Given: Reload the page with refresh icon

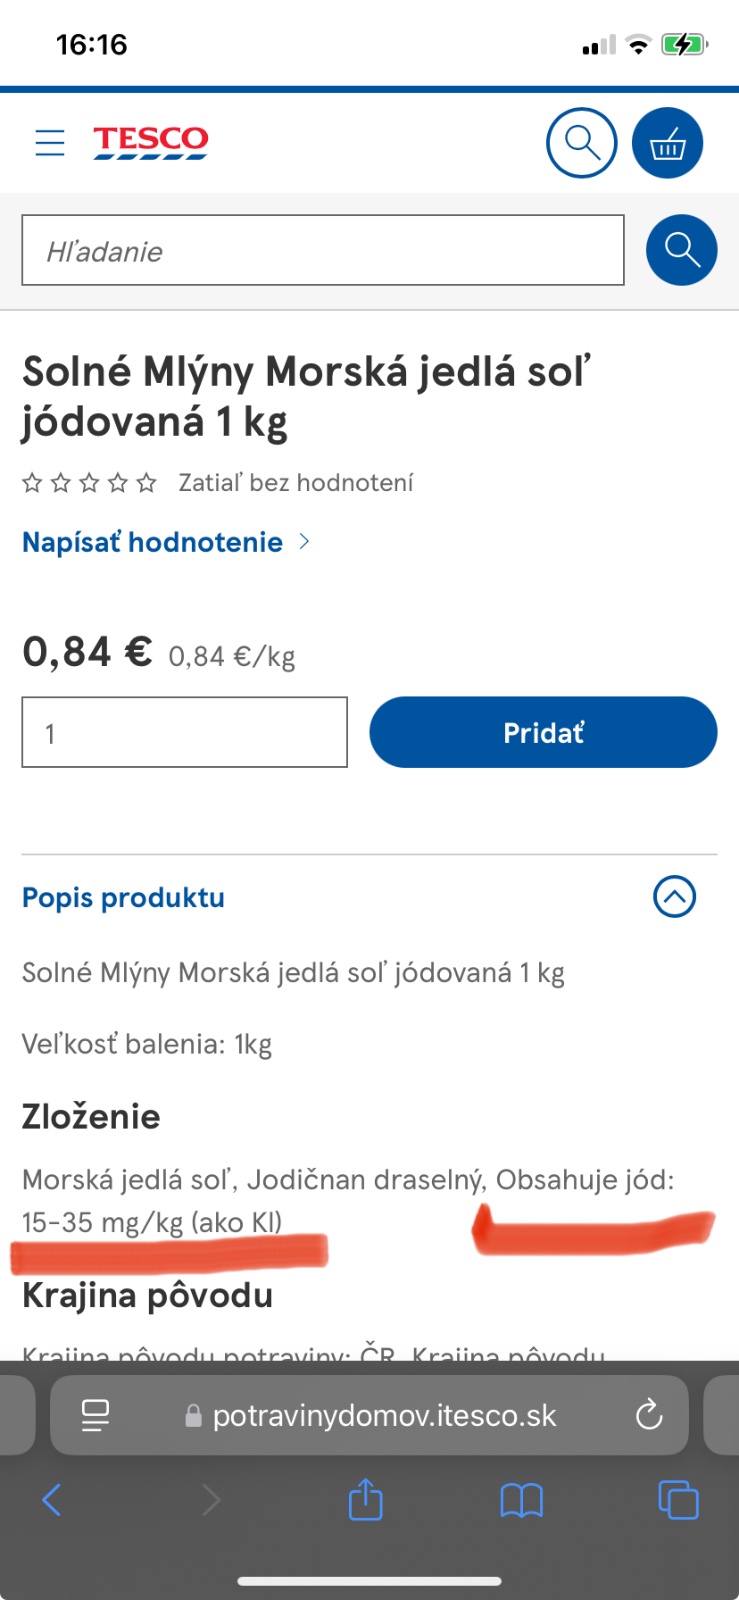Looking at the screenshot, I should [x=649, y=1415].
